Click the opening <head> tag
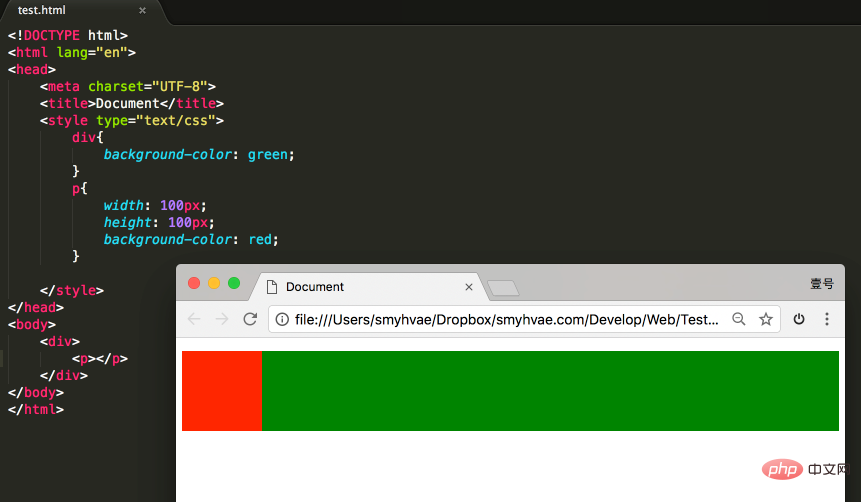The height and width of the screenshot is (502, 861). (32, 69)
